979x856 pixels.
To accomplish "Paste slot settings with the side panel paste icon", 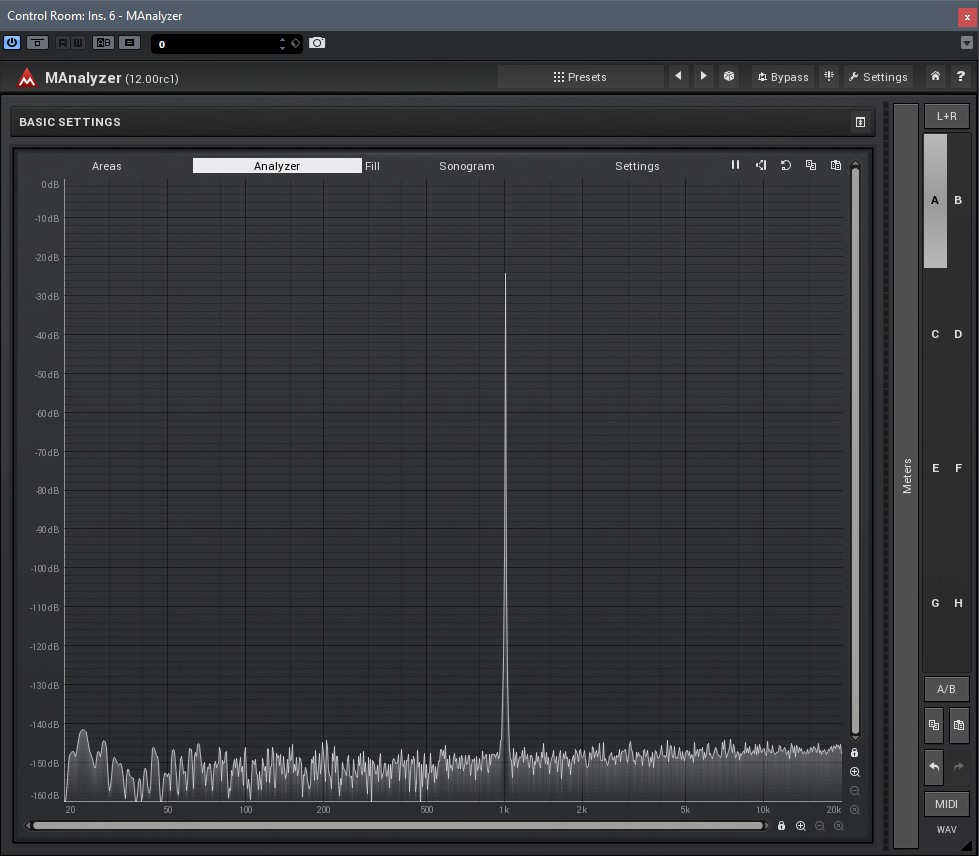I will pyautogui.click(x=959, y=725).
